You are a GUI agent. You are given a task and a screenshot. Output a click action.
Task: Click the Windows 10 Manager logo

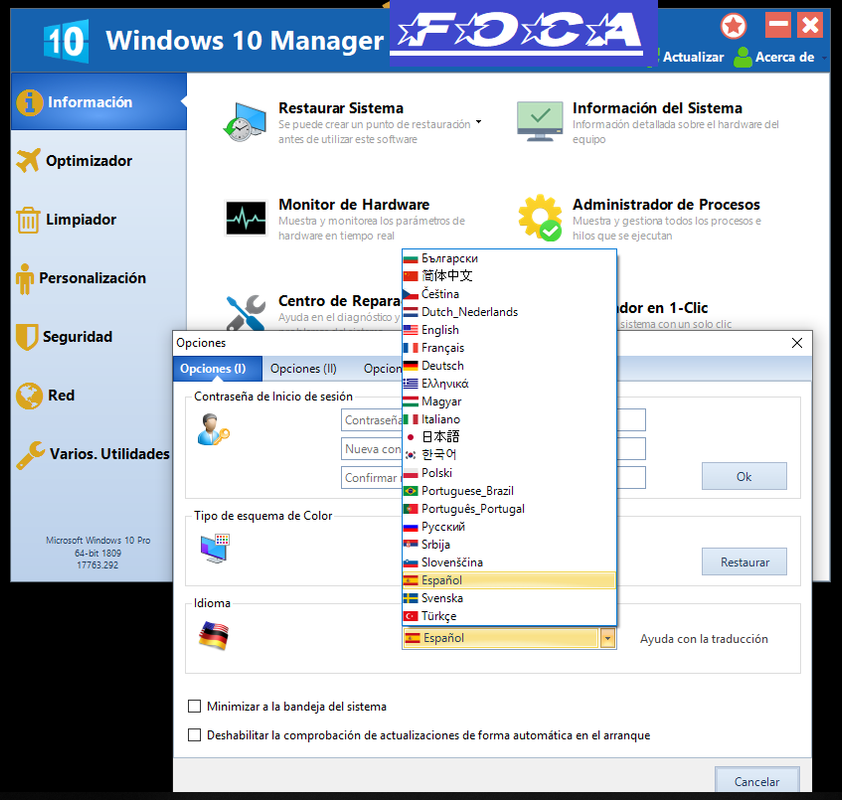66,41
